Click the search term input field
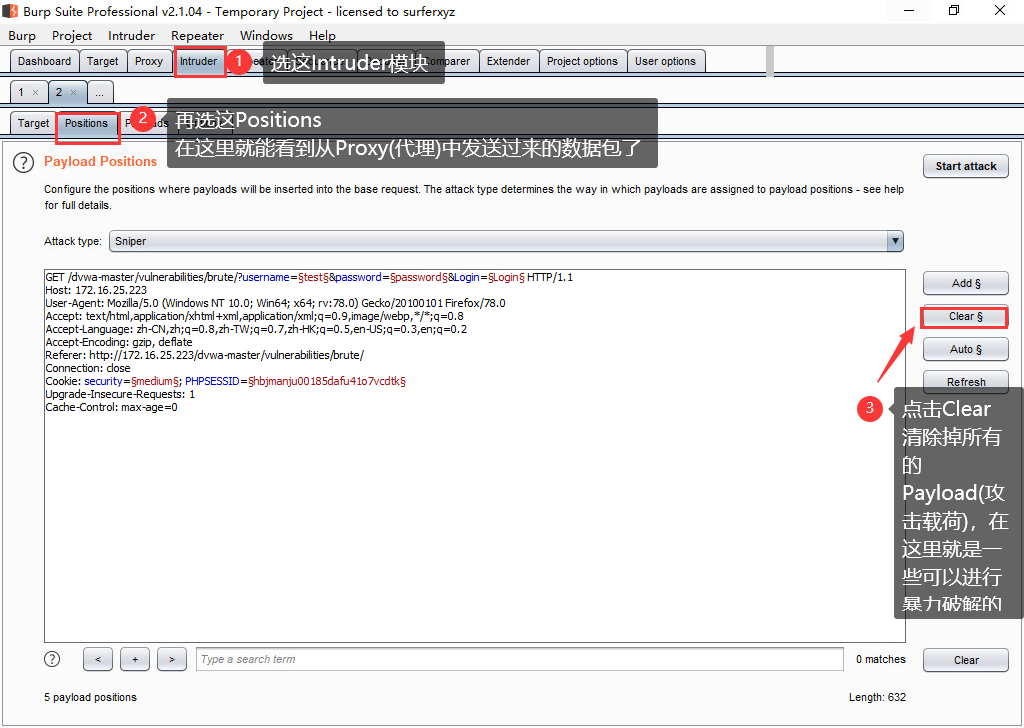Screen dimensions: 1024x728 (x=520, y=659)
